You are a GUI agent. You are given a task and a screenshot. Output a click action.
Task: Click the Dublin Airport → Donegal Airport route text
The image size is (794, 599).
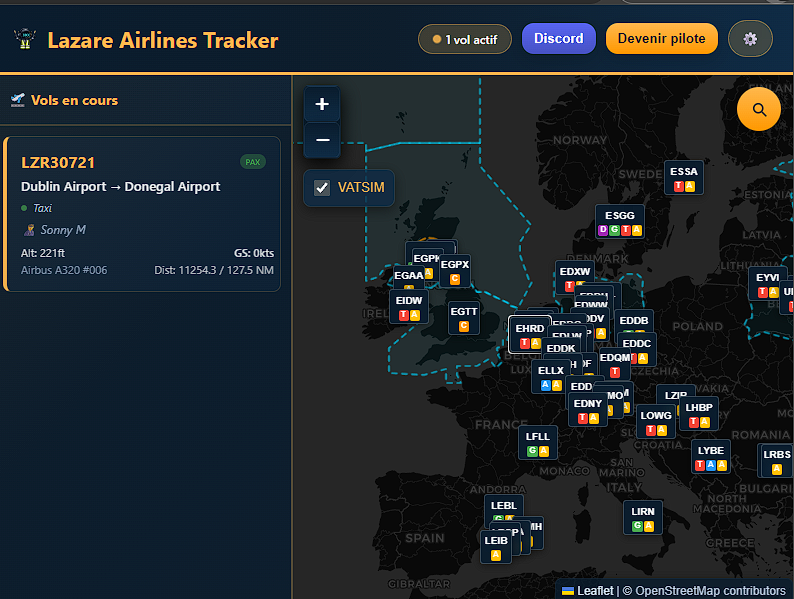coord(121,187)
